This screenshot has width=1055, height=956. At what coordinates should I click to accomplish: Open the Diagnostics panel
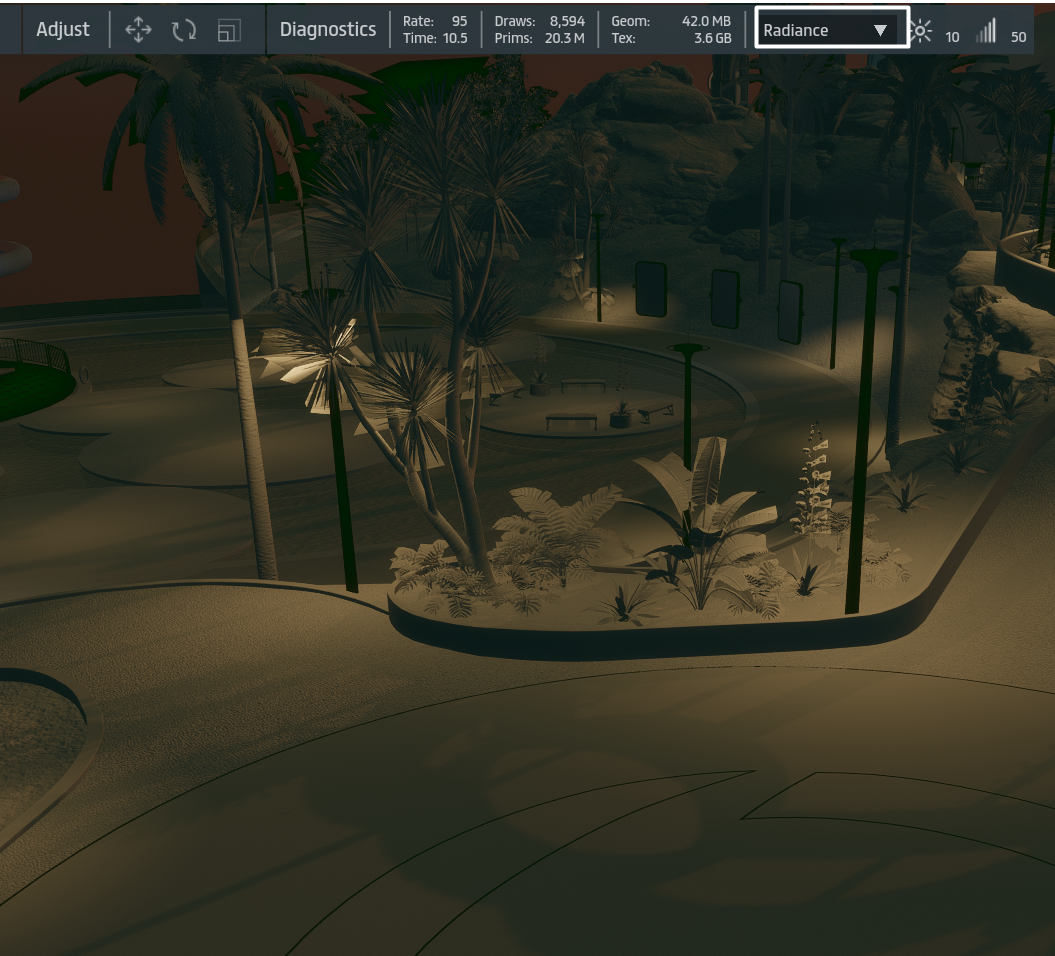[x=328, y=30]
